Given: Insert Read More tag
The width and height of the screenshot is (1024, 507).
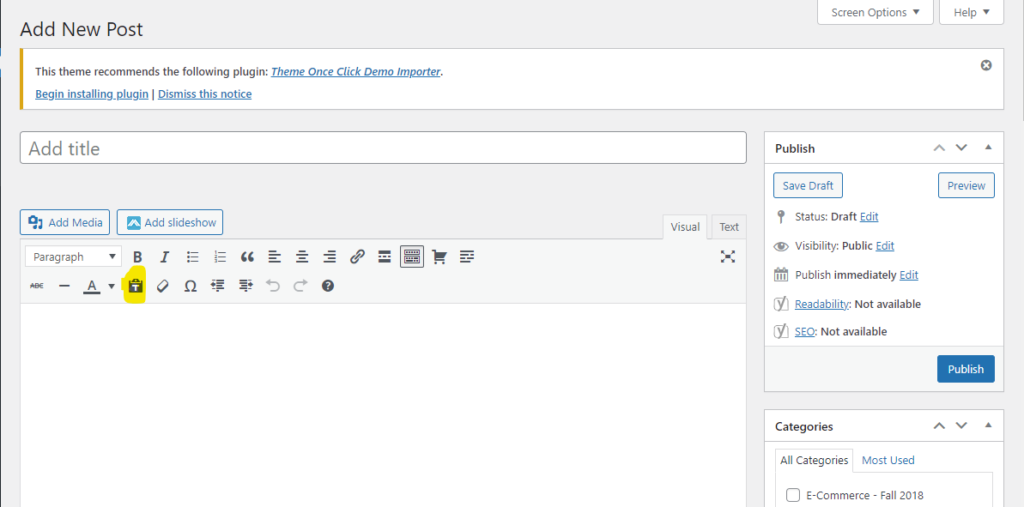Looking at the screenshot, I should click(x=385, y=257).
